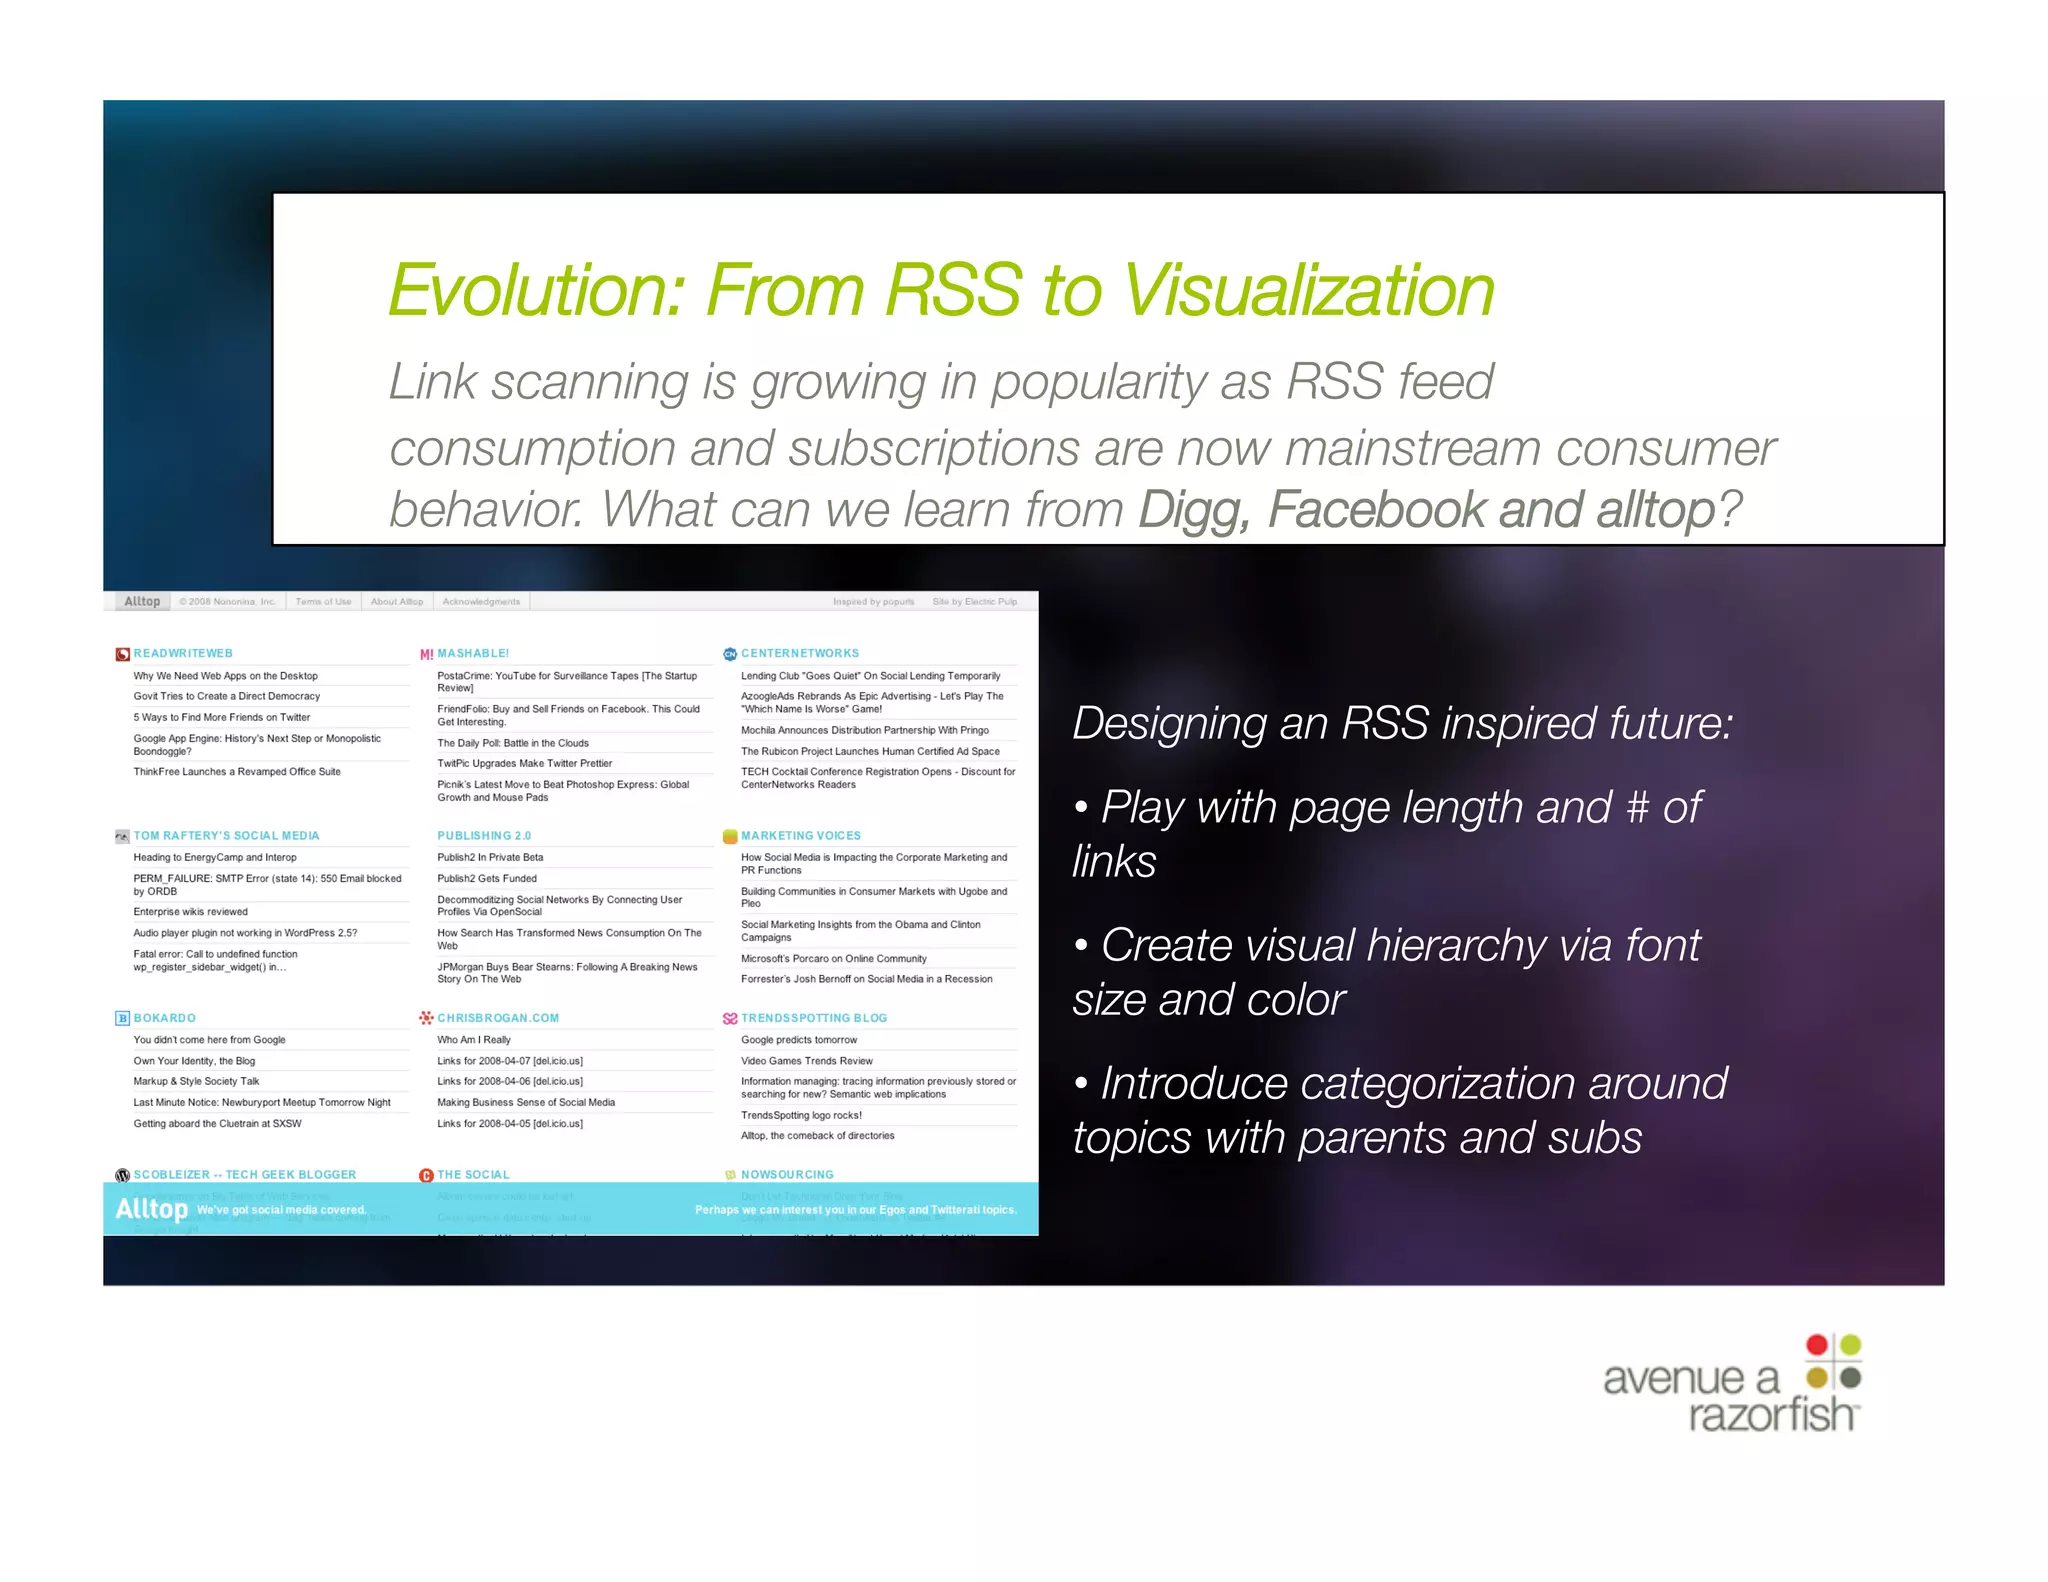Open the Acknowledgments tab
The width and height of the screenshot is (2048, 1582).
[x=481, y=602]
